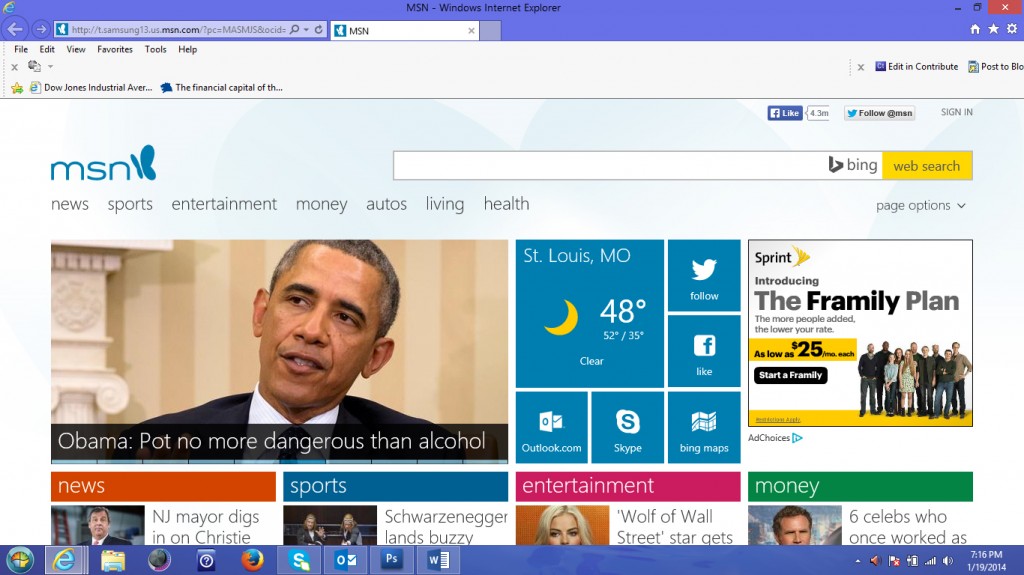
Task: Open the St. Louis weather tile
Action: click(590, 314)
